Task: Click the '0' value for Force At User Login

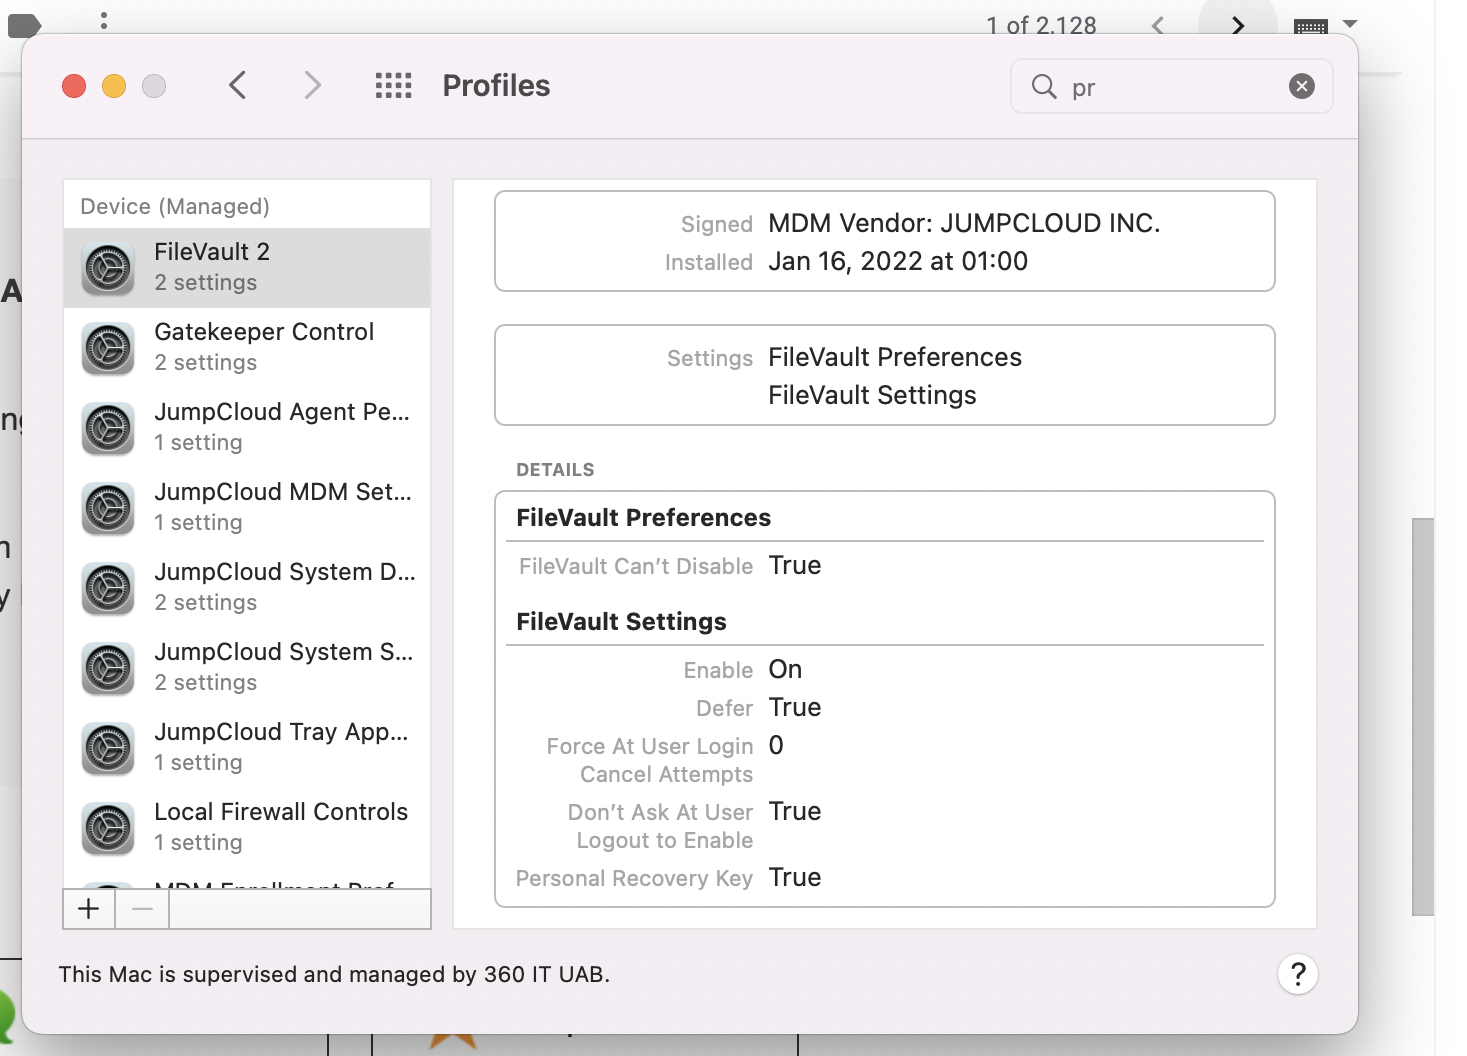Action: point(776,745)
